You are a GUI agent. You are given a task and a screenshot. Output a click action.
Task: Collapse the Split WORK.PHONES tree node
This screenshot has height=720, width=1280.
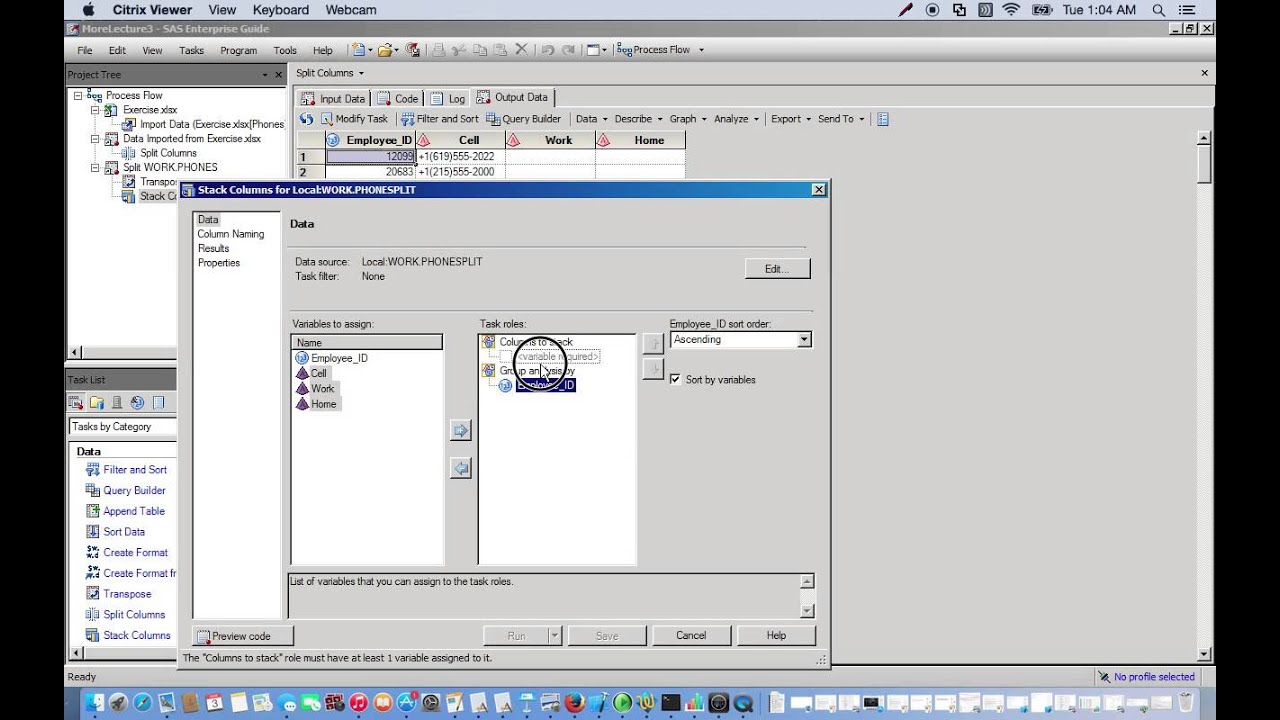point(96,168)
